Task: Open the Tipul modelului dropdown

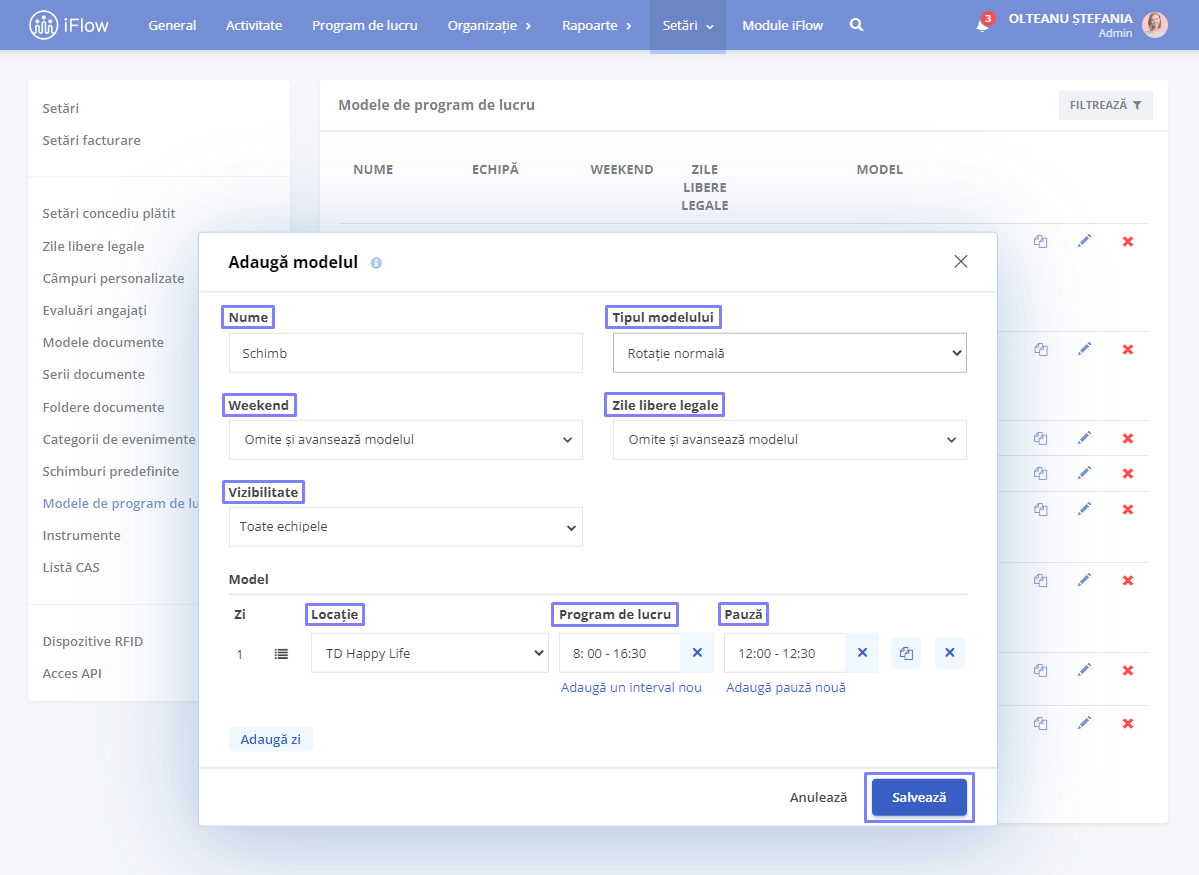Action: [789, 353]
